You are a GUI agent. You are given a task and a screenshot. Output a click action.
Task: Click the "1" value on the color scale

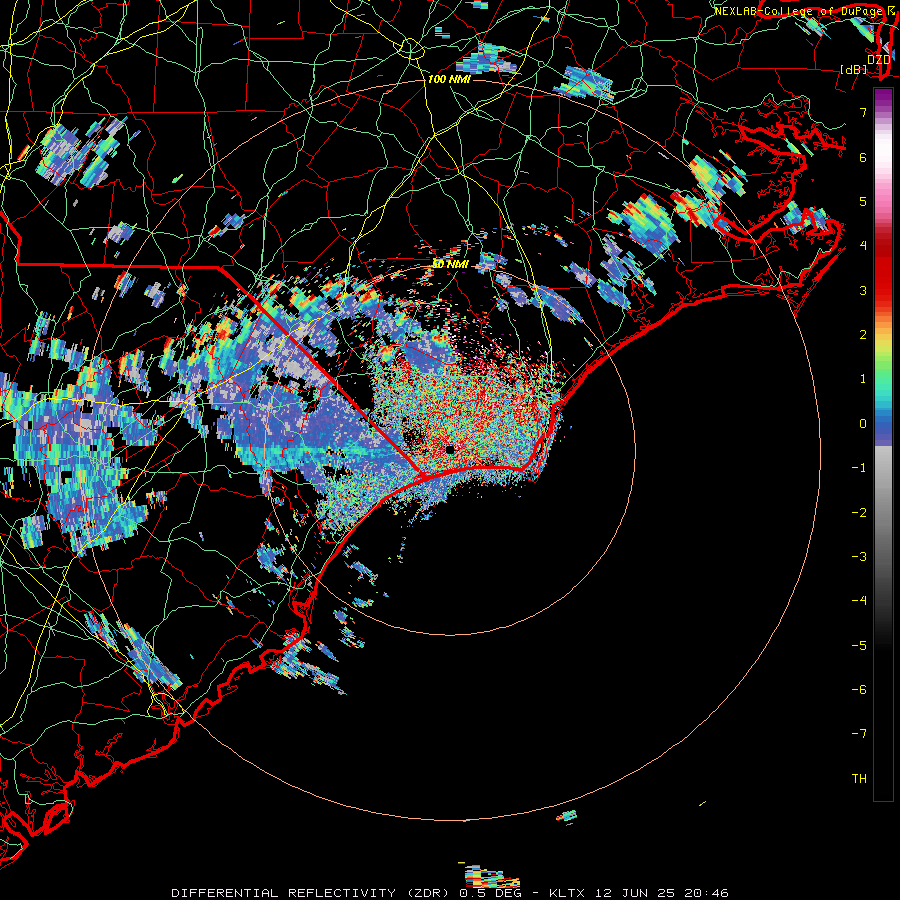pos(863,379)
